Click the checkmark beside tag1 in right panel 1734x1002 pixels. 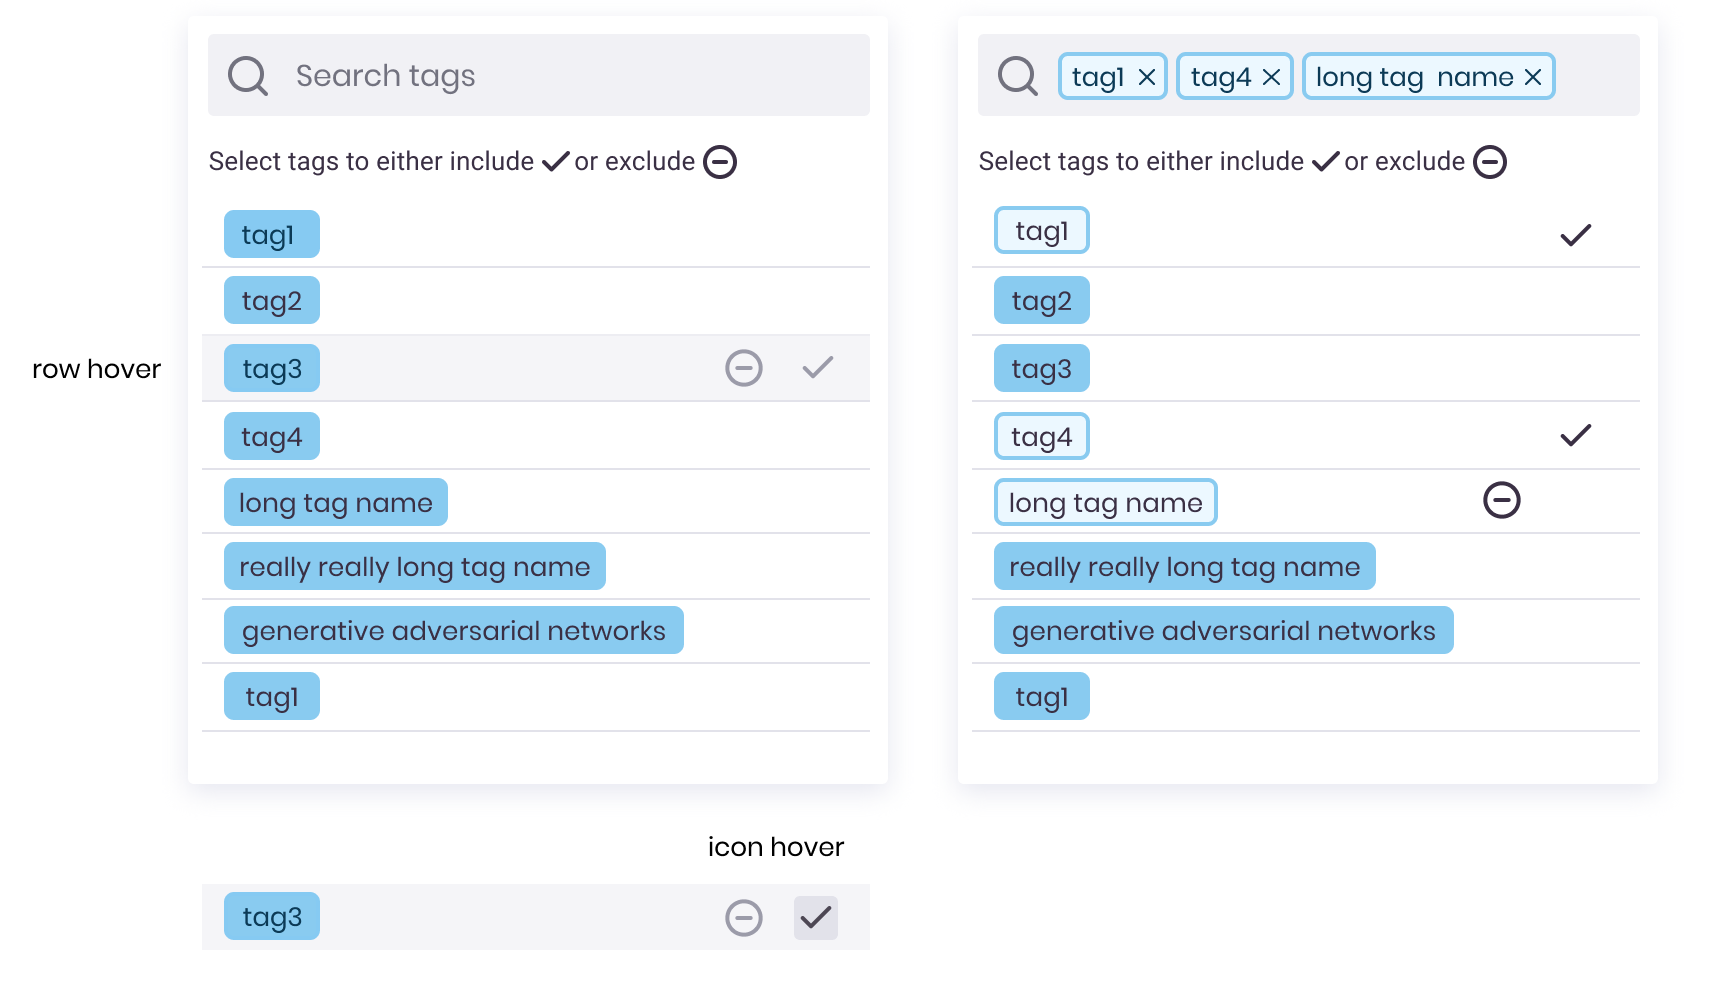[1576, 236]
